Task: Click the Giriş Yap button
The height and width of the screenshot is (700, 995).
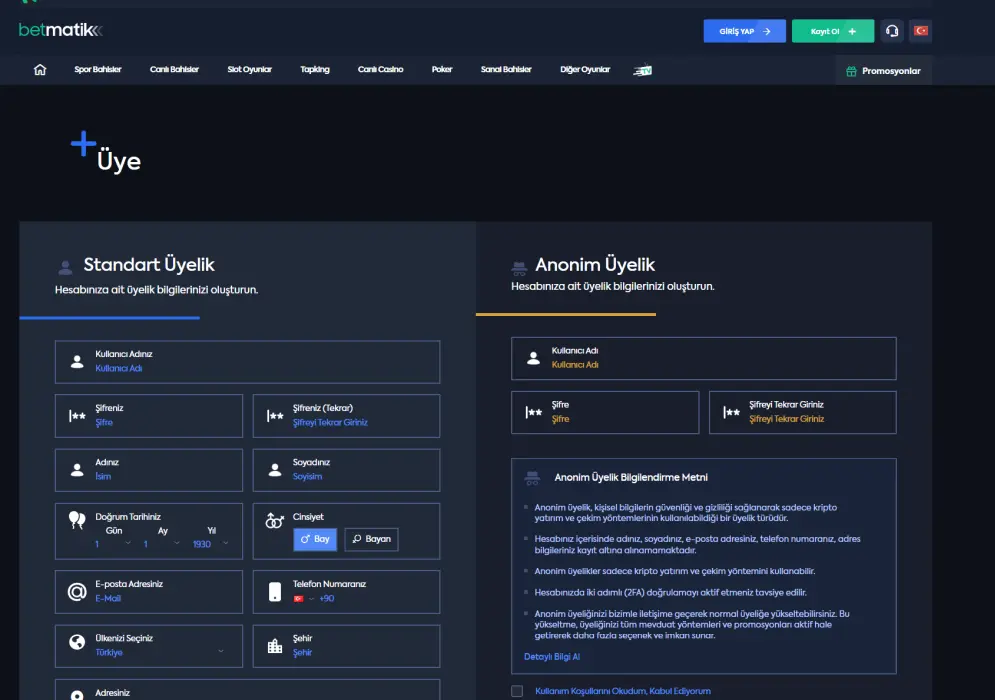Action: click(x=744, y=31)
